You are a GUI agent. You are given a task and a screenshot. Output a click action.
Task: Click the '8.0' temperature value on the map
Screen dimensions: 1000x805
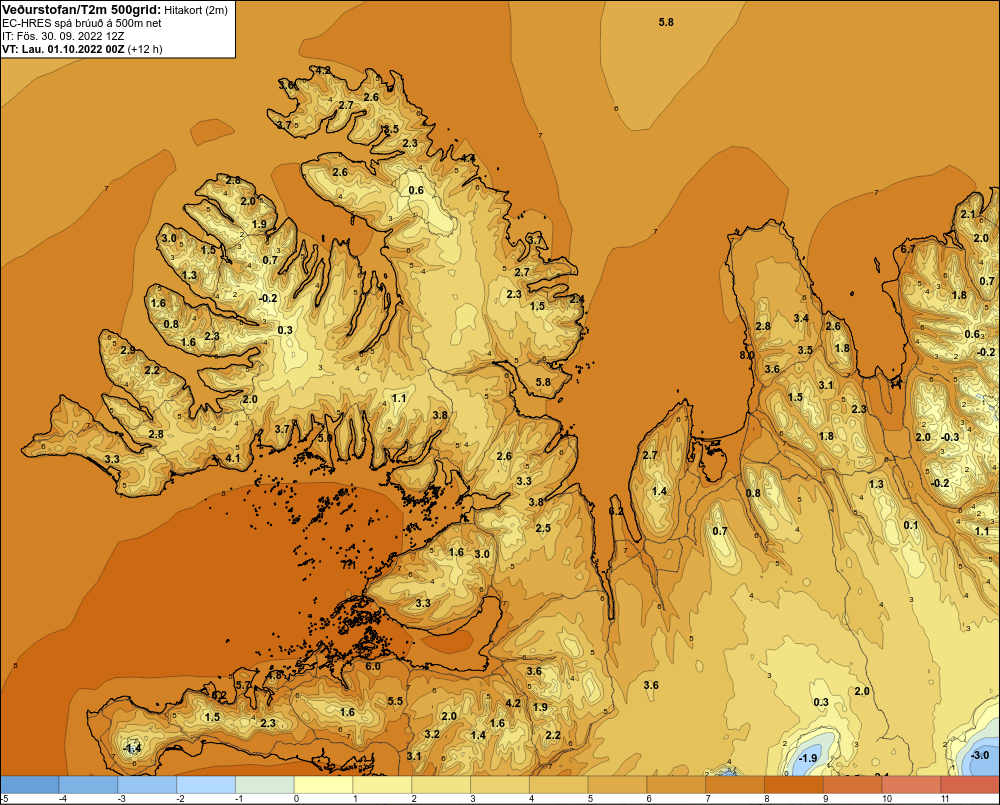[x=746, y=355]
